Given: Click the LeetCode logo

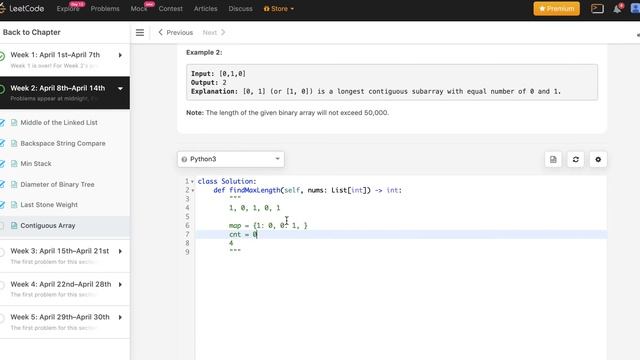Looking at the screenshot, I should click(x=22, y=8).
